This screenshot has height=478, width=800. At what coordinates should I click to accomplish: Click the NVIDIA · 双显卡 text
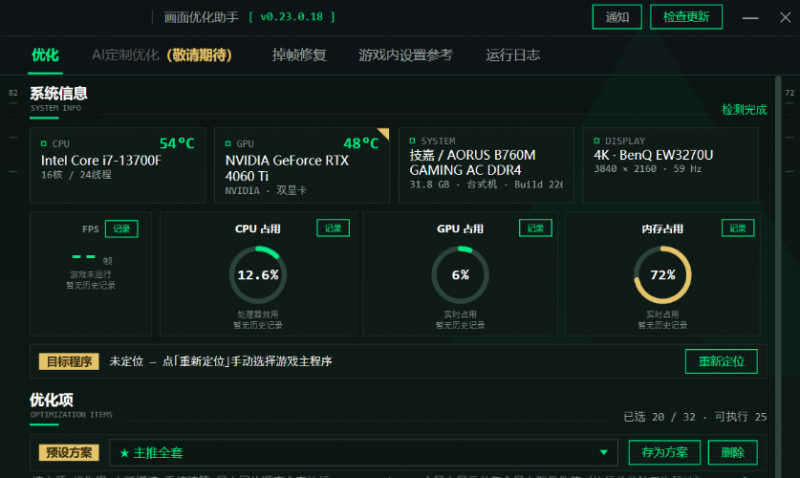pos(266,191)
